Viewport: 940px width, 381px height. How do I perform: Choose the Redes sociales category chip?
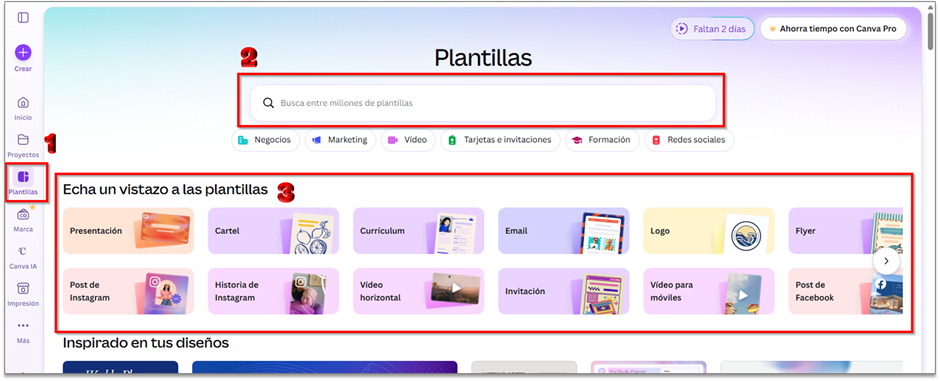689,140
